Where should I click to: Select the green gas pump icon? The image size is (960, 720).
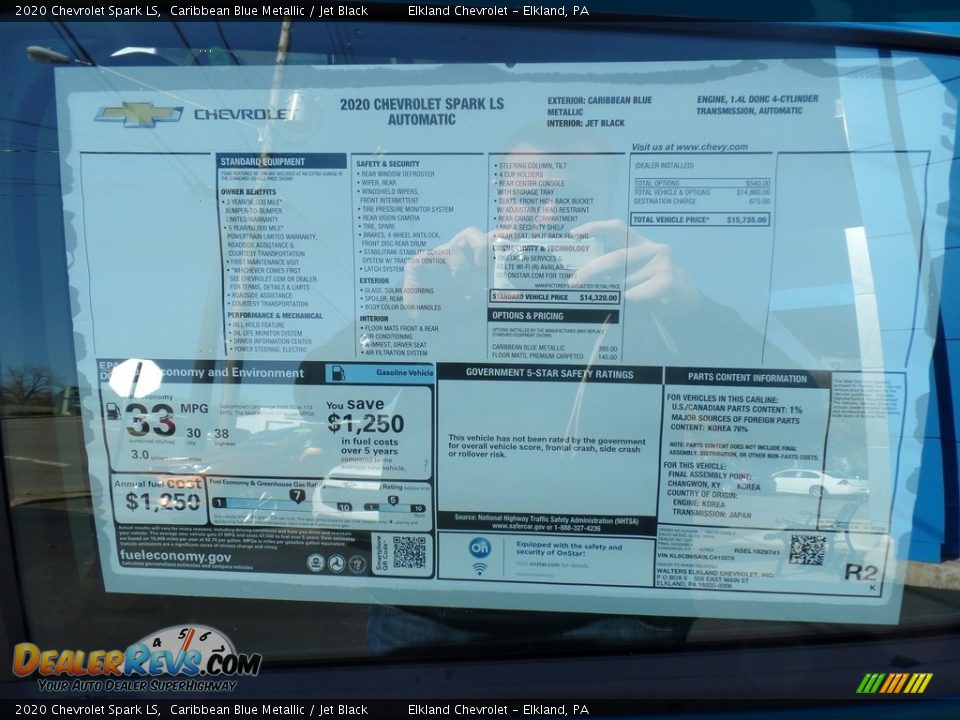click(x=338, y=375)
